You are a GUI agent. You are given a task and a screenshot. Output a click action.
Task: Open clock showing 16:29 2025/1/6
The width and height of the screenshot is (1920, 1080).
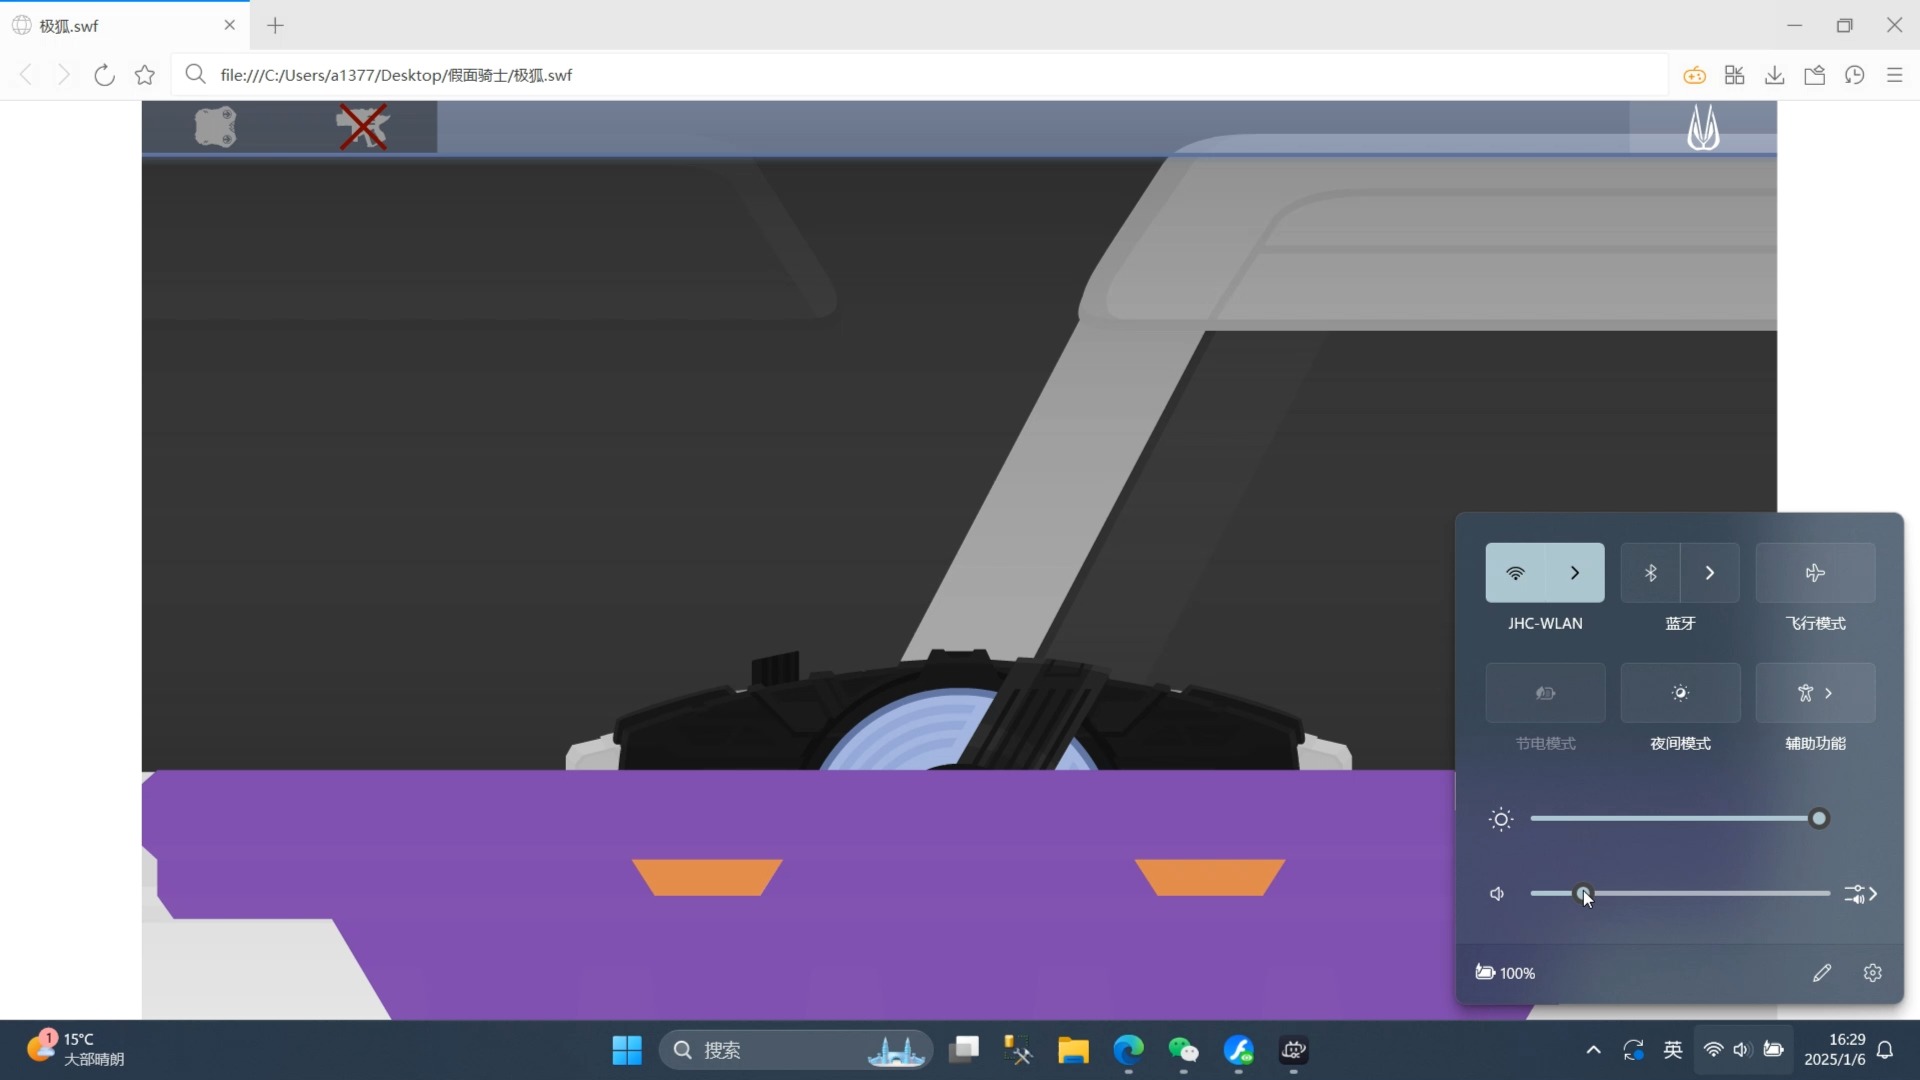pyautogui.click(x=1835, y=1050)
